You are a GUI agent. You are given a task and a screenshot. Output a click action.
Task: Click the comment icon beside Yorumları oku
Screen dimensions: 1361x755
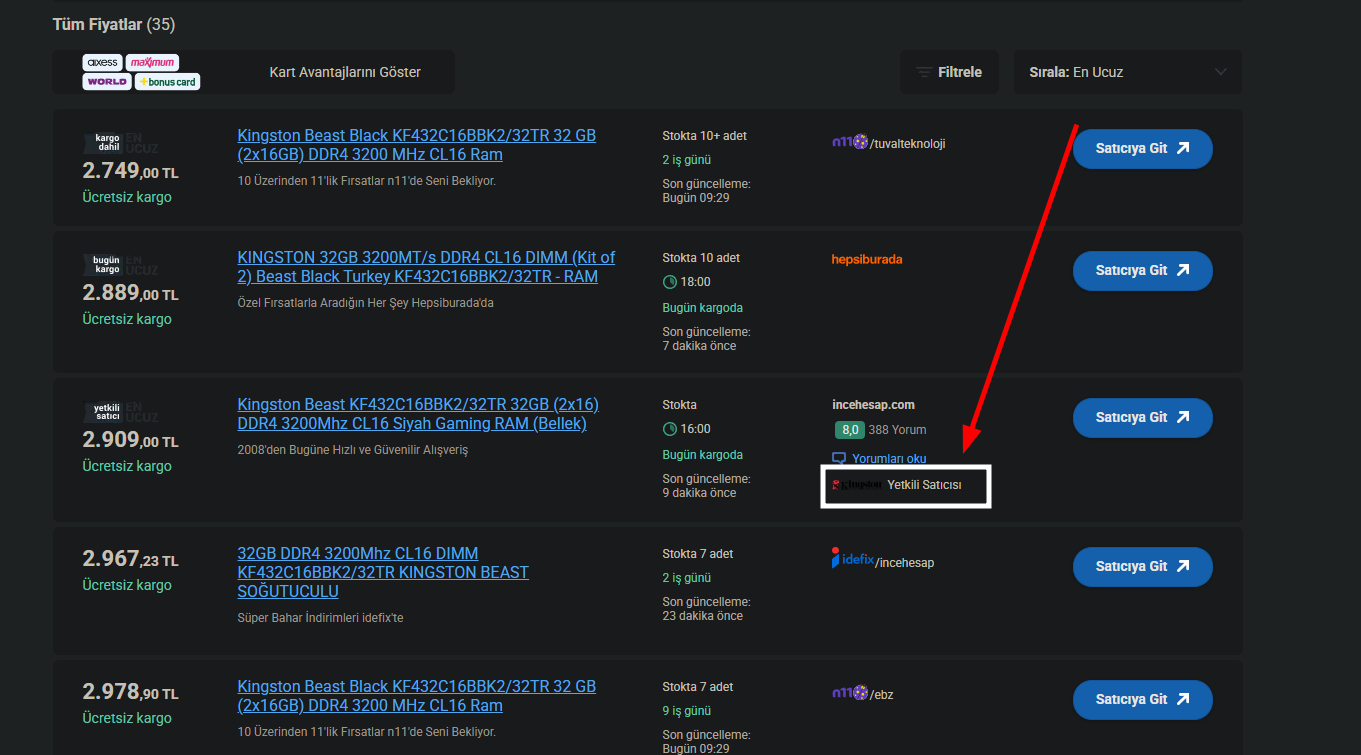[839, 459]
